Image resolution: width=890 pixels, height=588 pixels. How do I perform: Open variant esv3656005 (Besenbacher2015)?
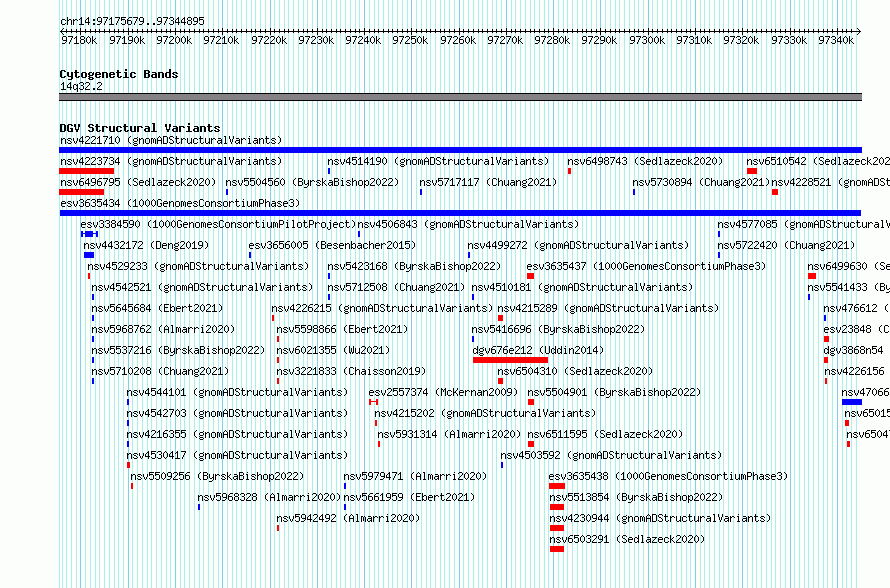[332, 245]
